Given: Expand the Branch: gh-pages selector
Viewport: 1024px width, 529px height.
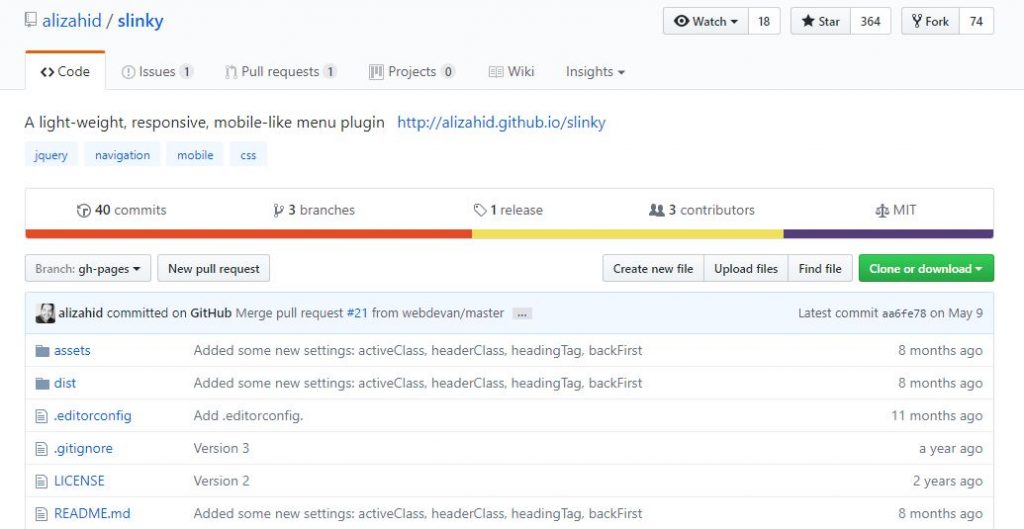Looking at the screenshot, I should [x=88, y=269].
